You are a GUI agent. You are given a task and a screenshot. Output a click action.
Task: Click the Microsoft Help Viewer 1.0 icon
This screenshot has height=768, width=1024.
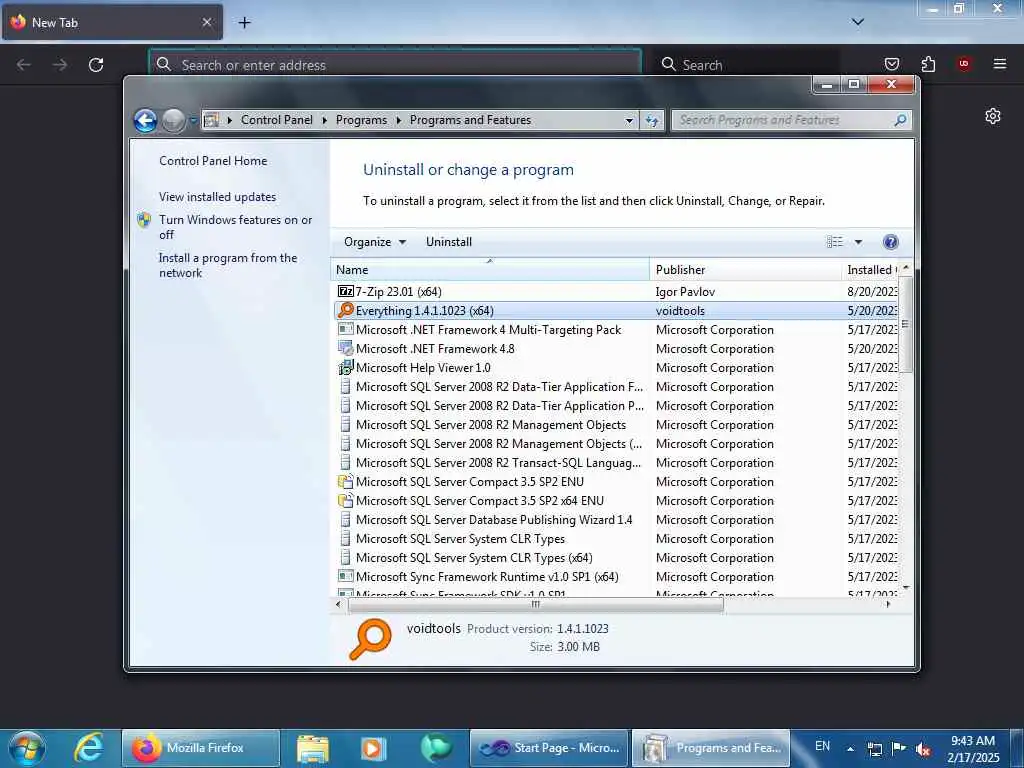point(345,368)
